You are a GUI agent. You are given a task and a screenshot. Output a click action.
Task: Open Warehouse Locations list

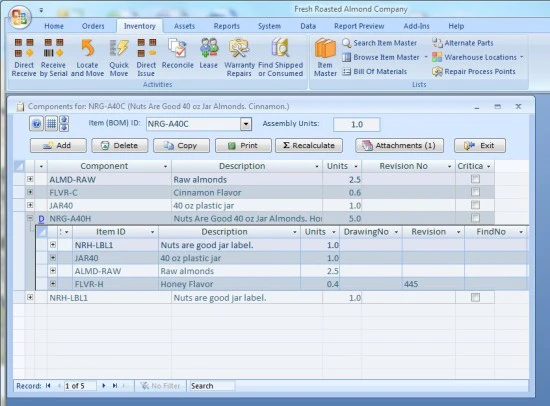pos(475,57)
